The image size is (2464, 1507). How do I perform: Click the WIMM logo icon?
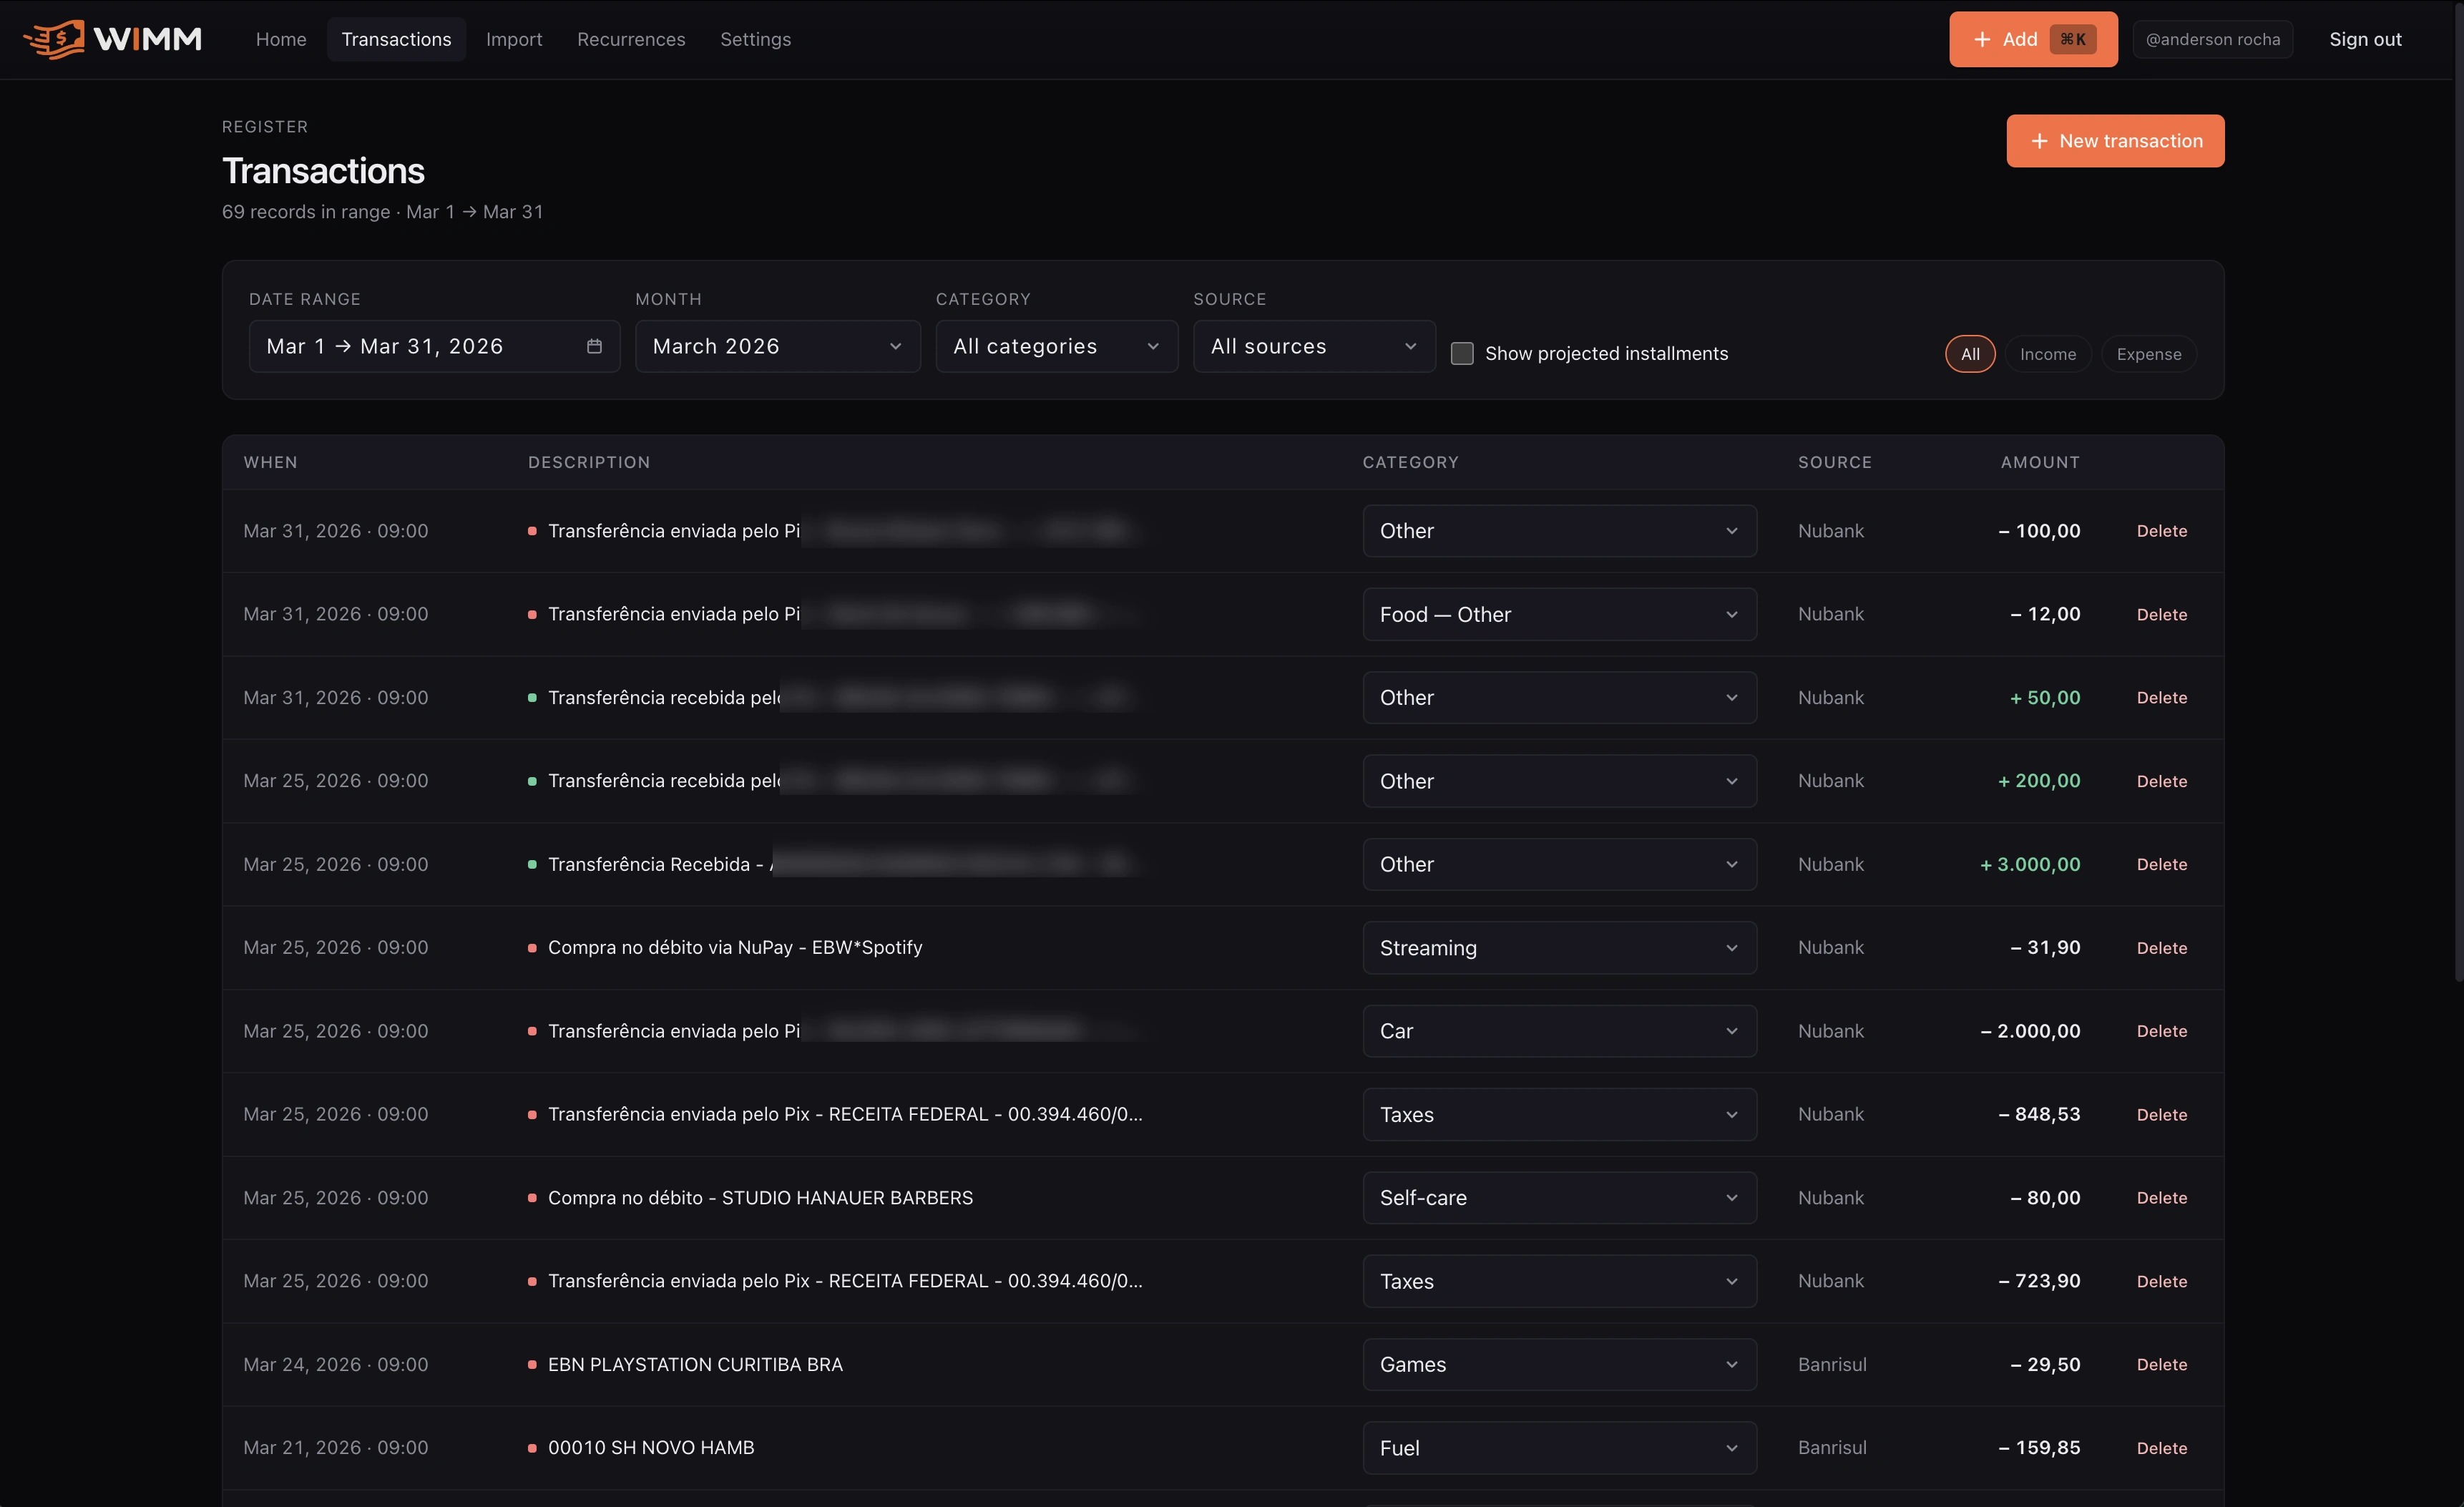coord(55,39)
